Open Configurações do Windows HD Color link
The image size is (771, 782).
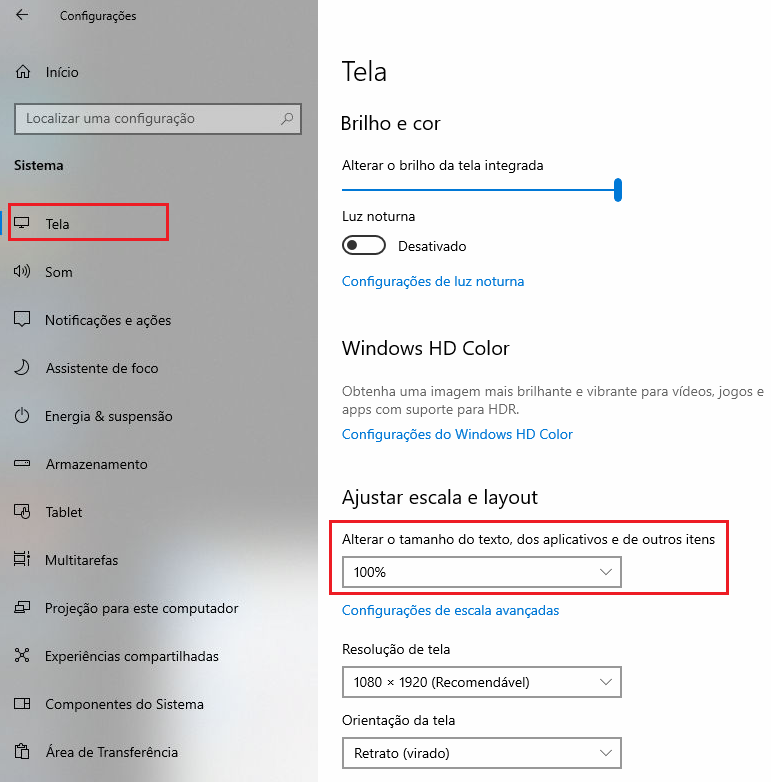(457, 435)
